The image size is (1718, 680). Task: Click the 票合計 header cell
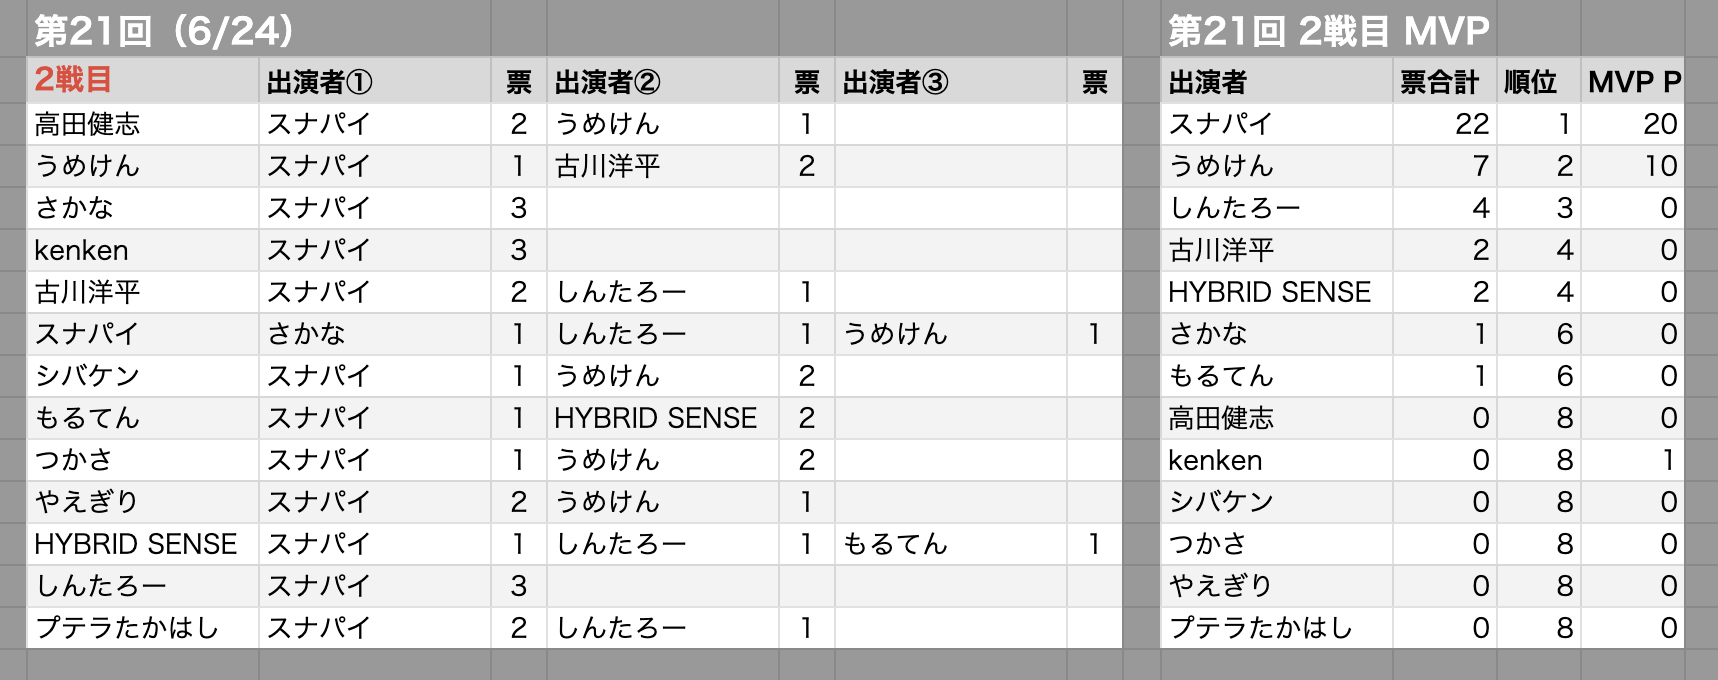tap(1445, 80)
